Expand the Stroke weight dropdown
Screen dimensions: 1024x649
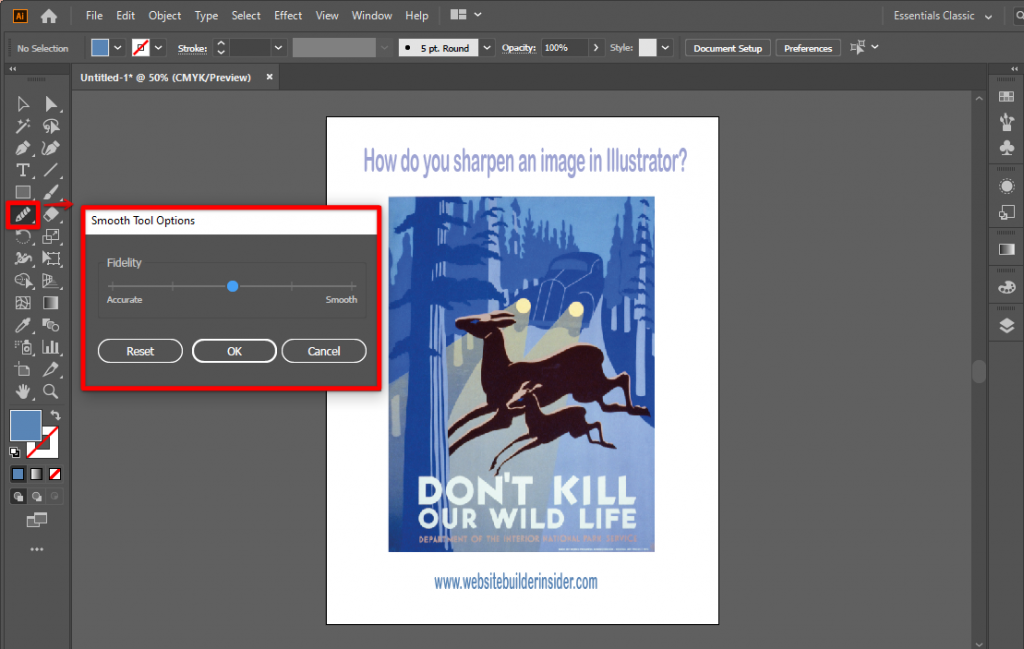tap(276, 47)
